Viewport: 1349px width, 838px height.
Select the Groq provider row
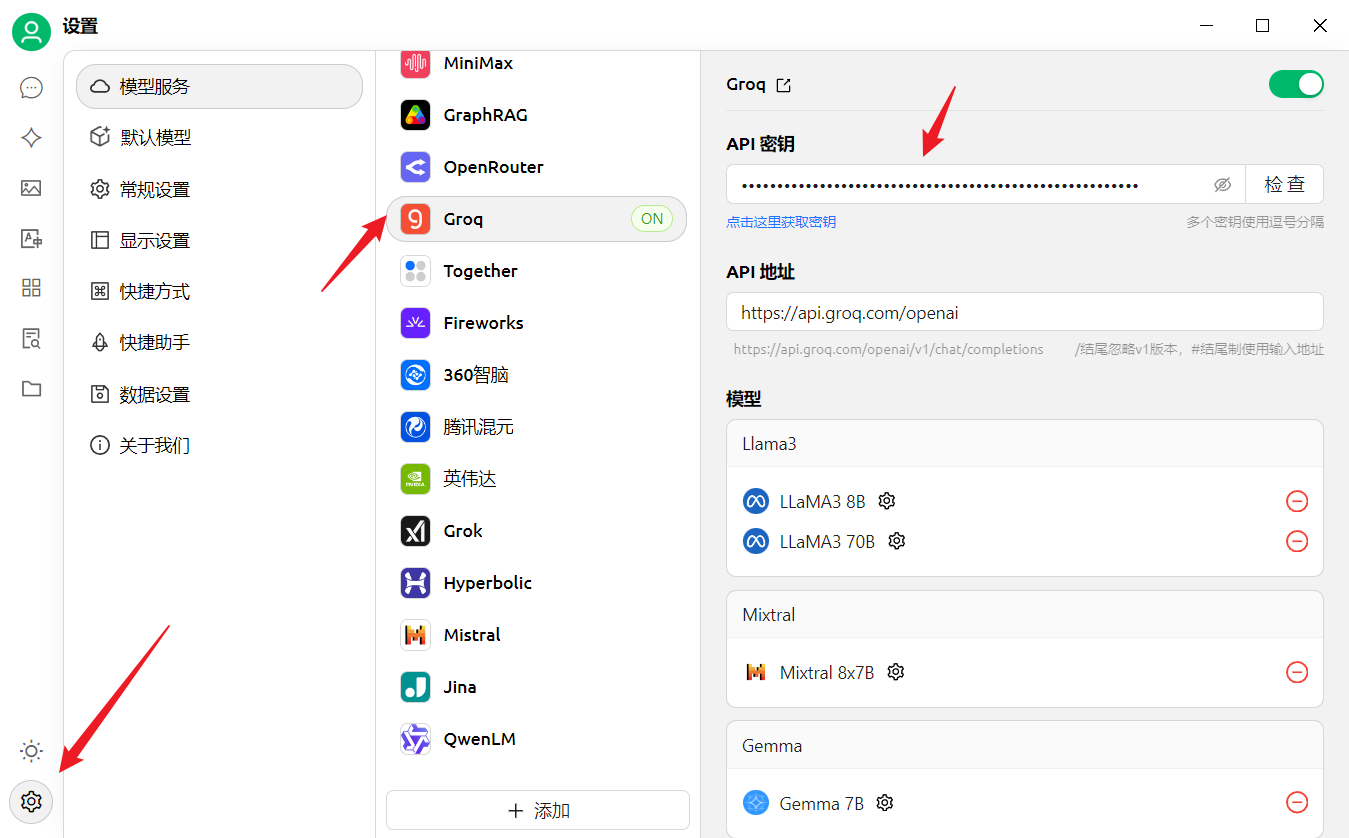[537, 219]
